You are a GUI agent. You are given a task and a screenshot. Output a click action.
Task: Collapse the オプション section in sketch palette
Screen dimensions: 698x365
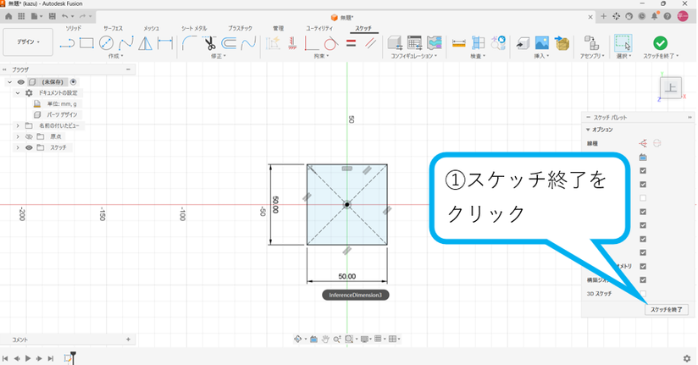pos(588,130)
